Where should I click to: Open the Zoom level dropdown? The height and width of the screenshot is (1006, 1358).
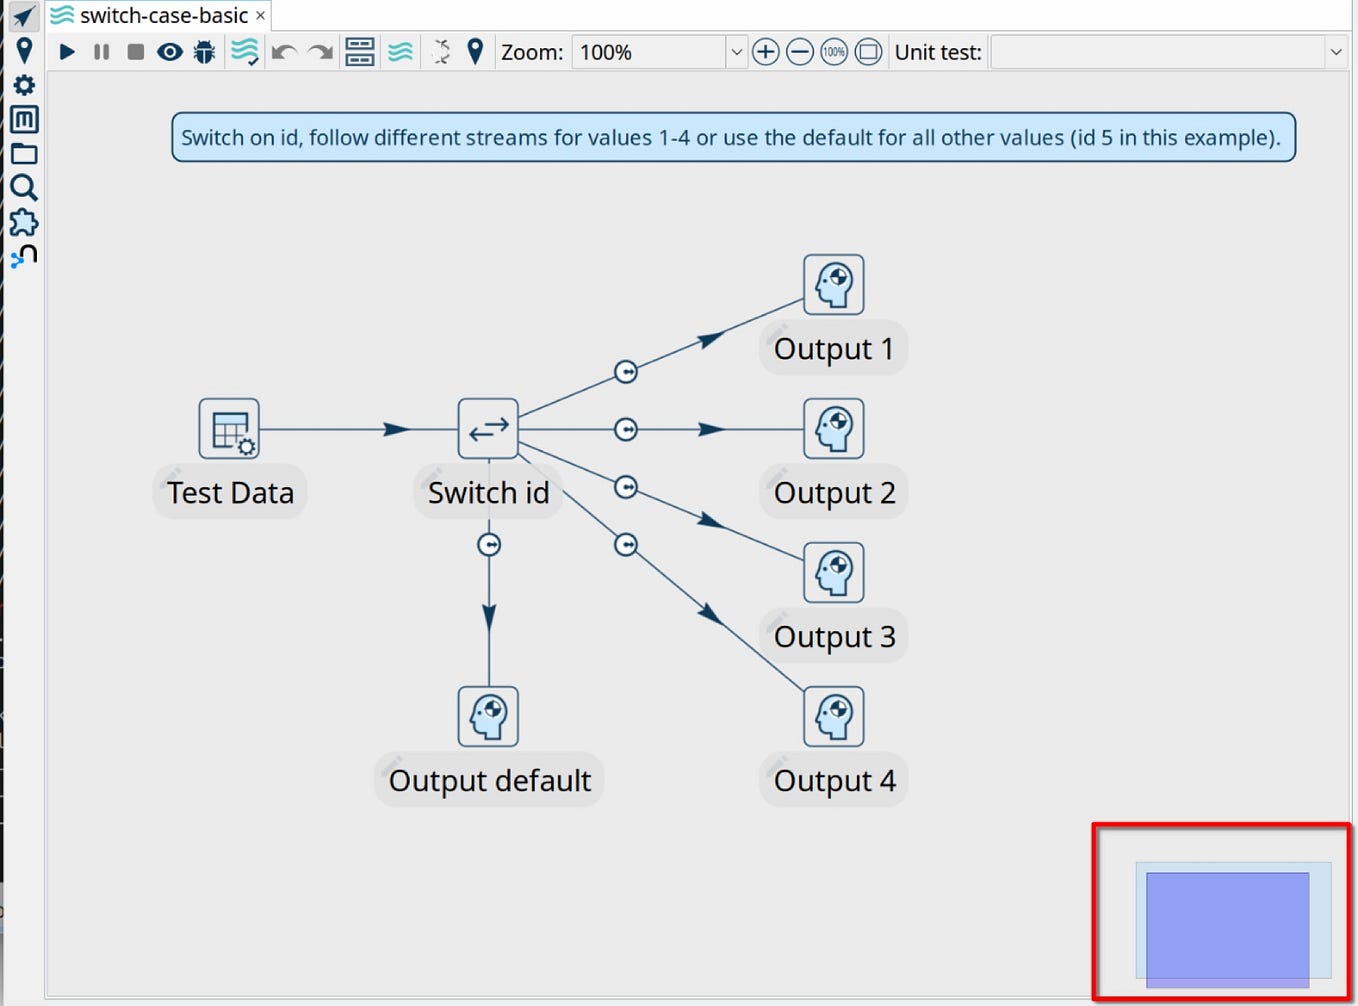pos(737,52)
